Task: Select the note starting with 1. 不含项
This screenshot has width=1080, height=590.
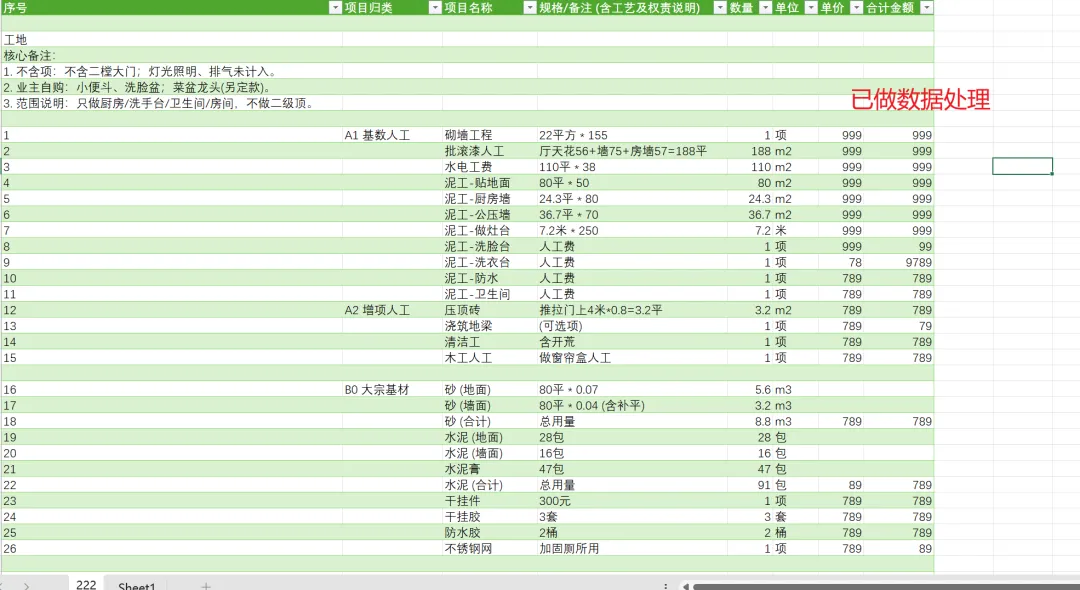Action: pos(172,72)
